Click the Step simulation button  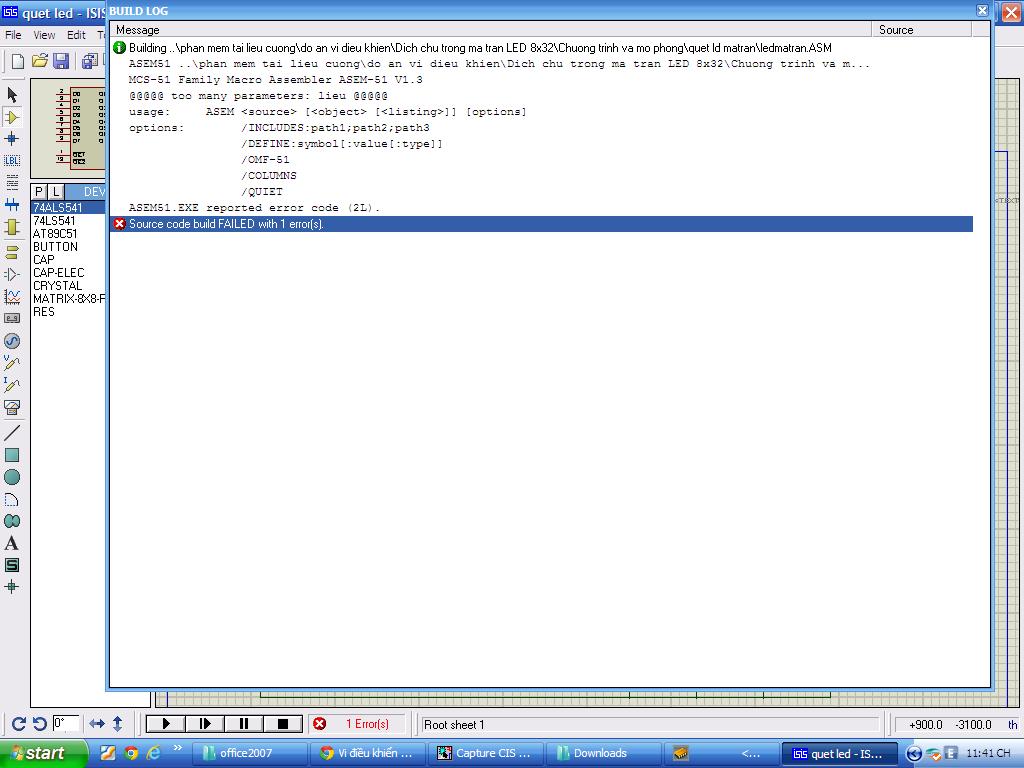pos(204,724)
